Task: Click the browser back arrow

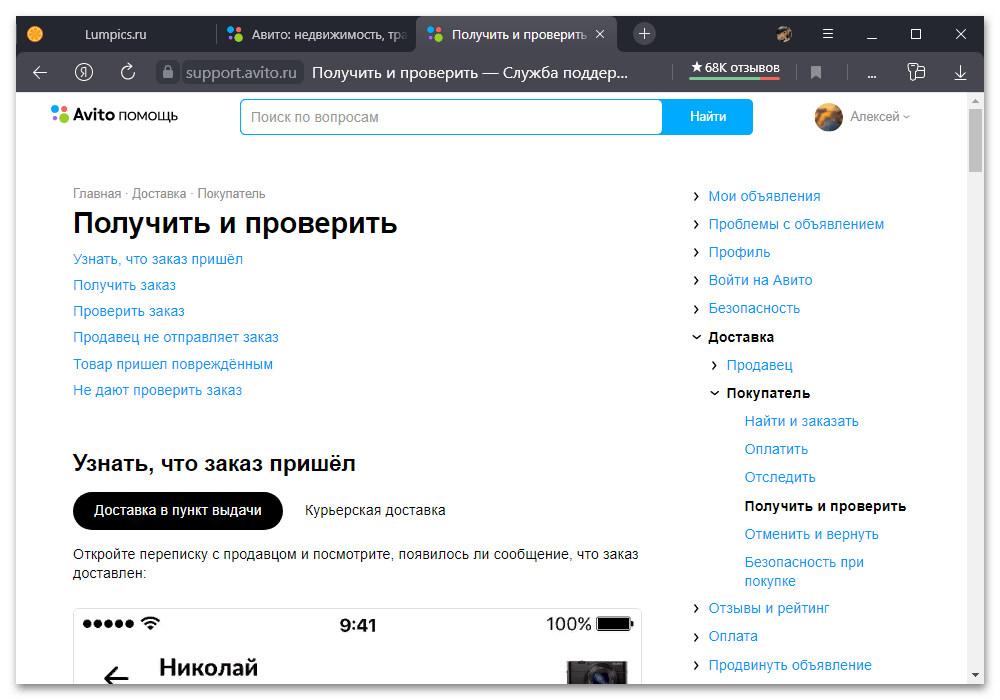Action: point(40,72)
